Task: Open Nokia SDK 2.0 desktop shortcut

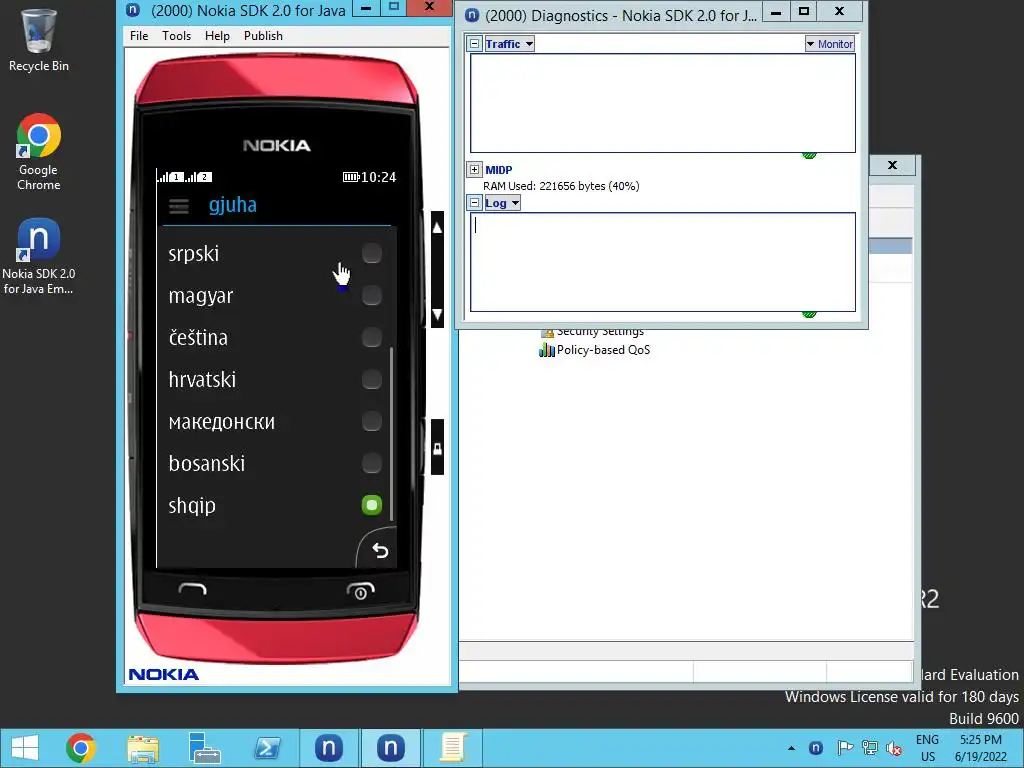Action: point(39,256)
